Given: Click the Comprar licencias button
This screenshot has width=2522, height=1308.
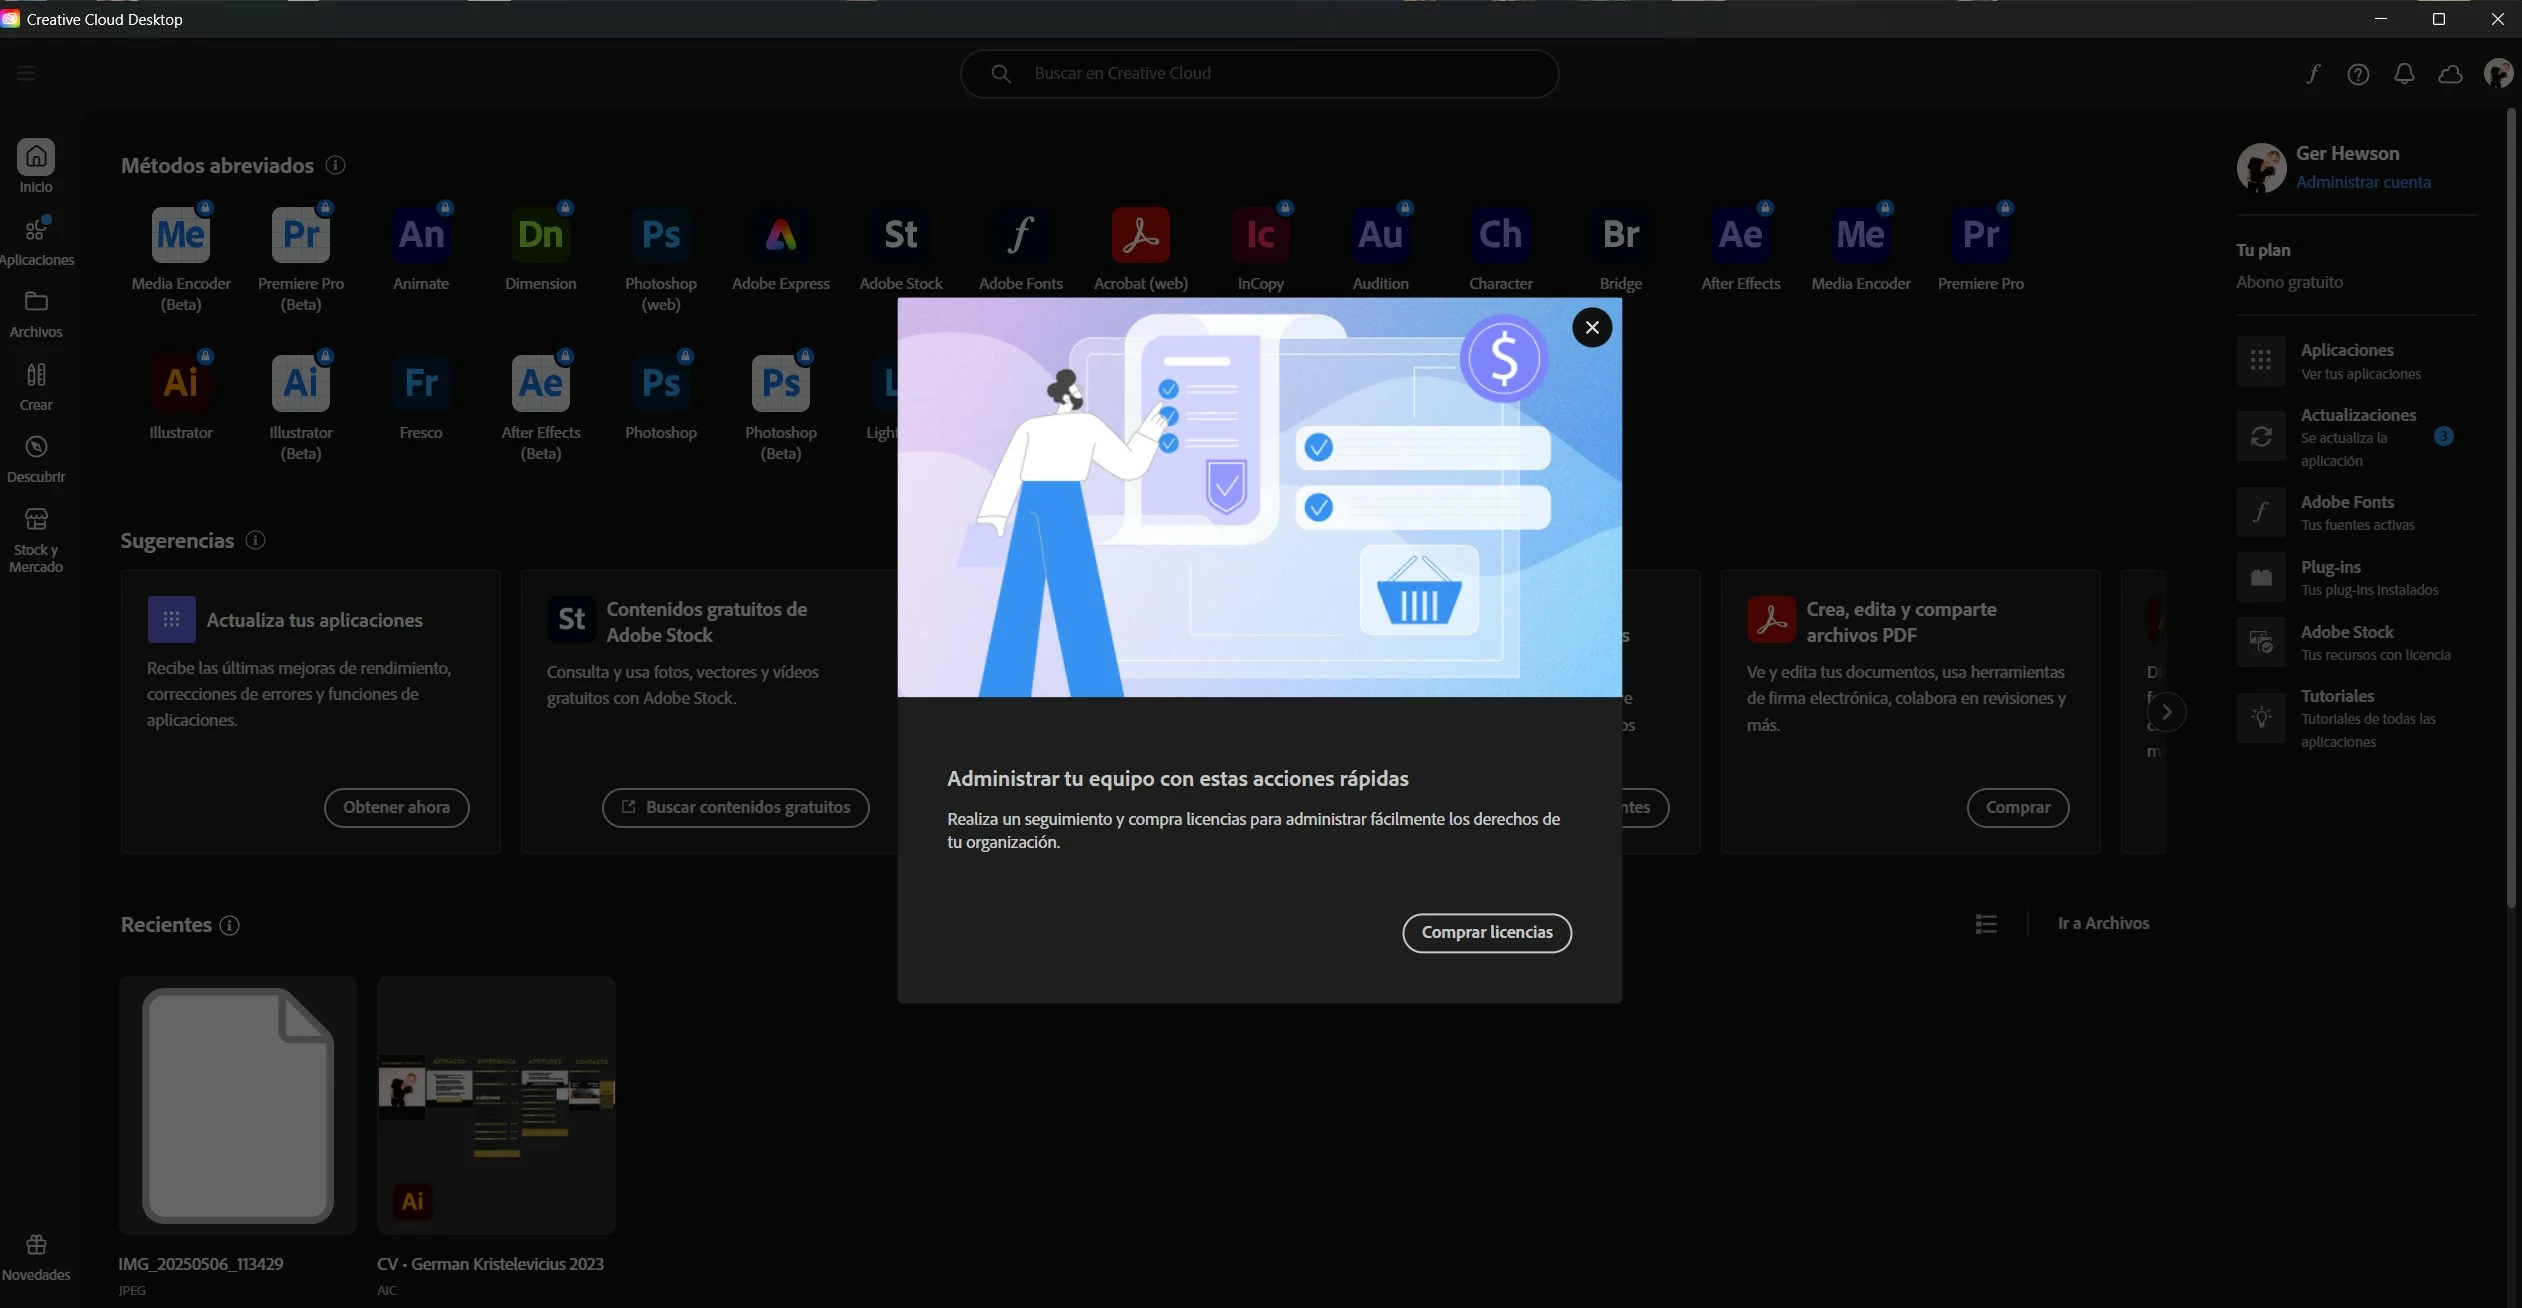Looking at the screenshot, I should click(1486, 932).
